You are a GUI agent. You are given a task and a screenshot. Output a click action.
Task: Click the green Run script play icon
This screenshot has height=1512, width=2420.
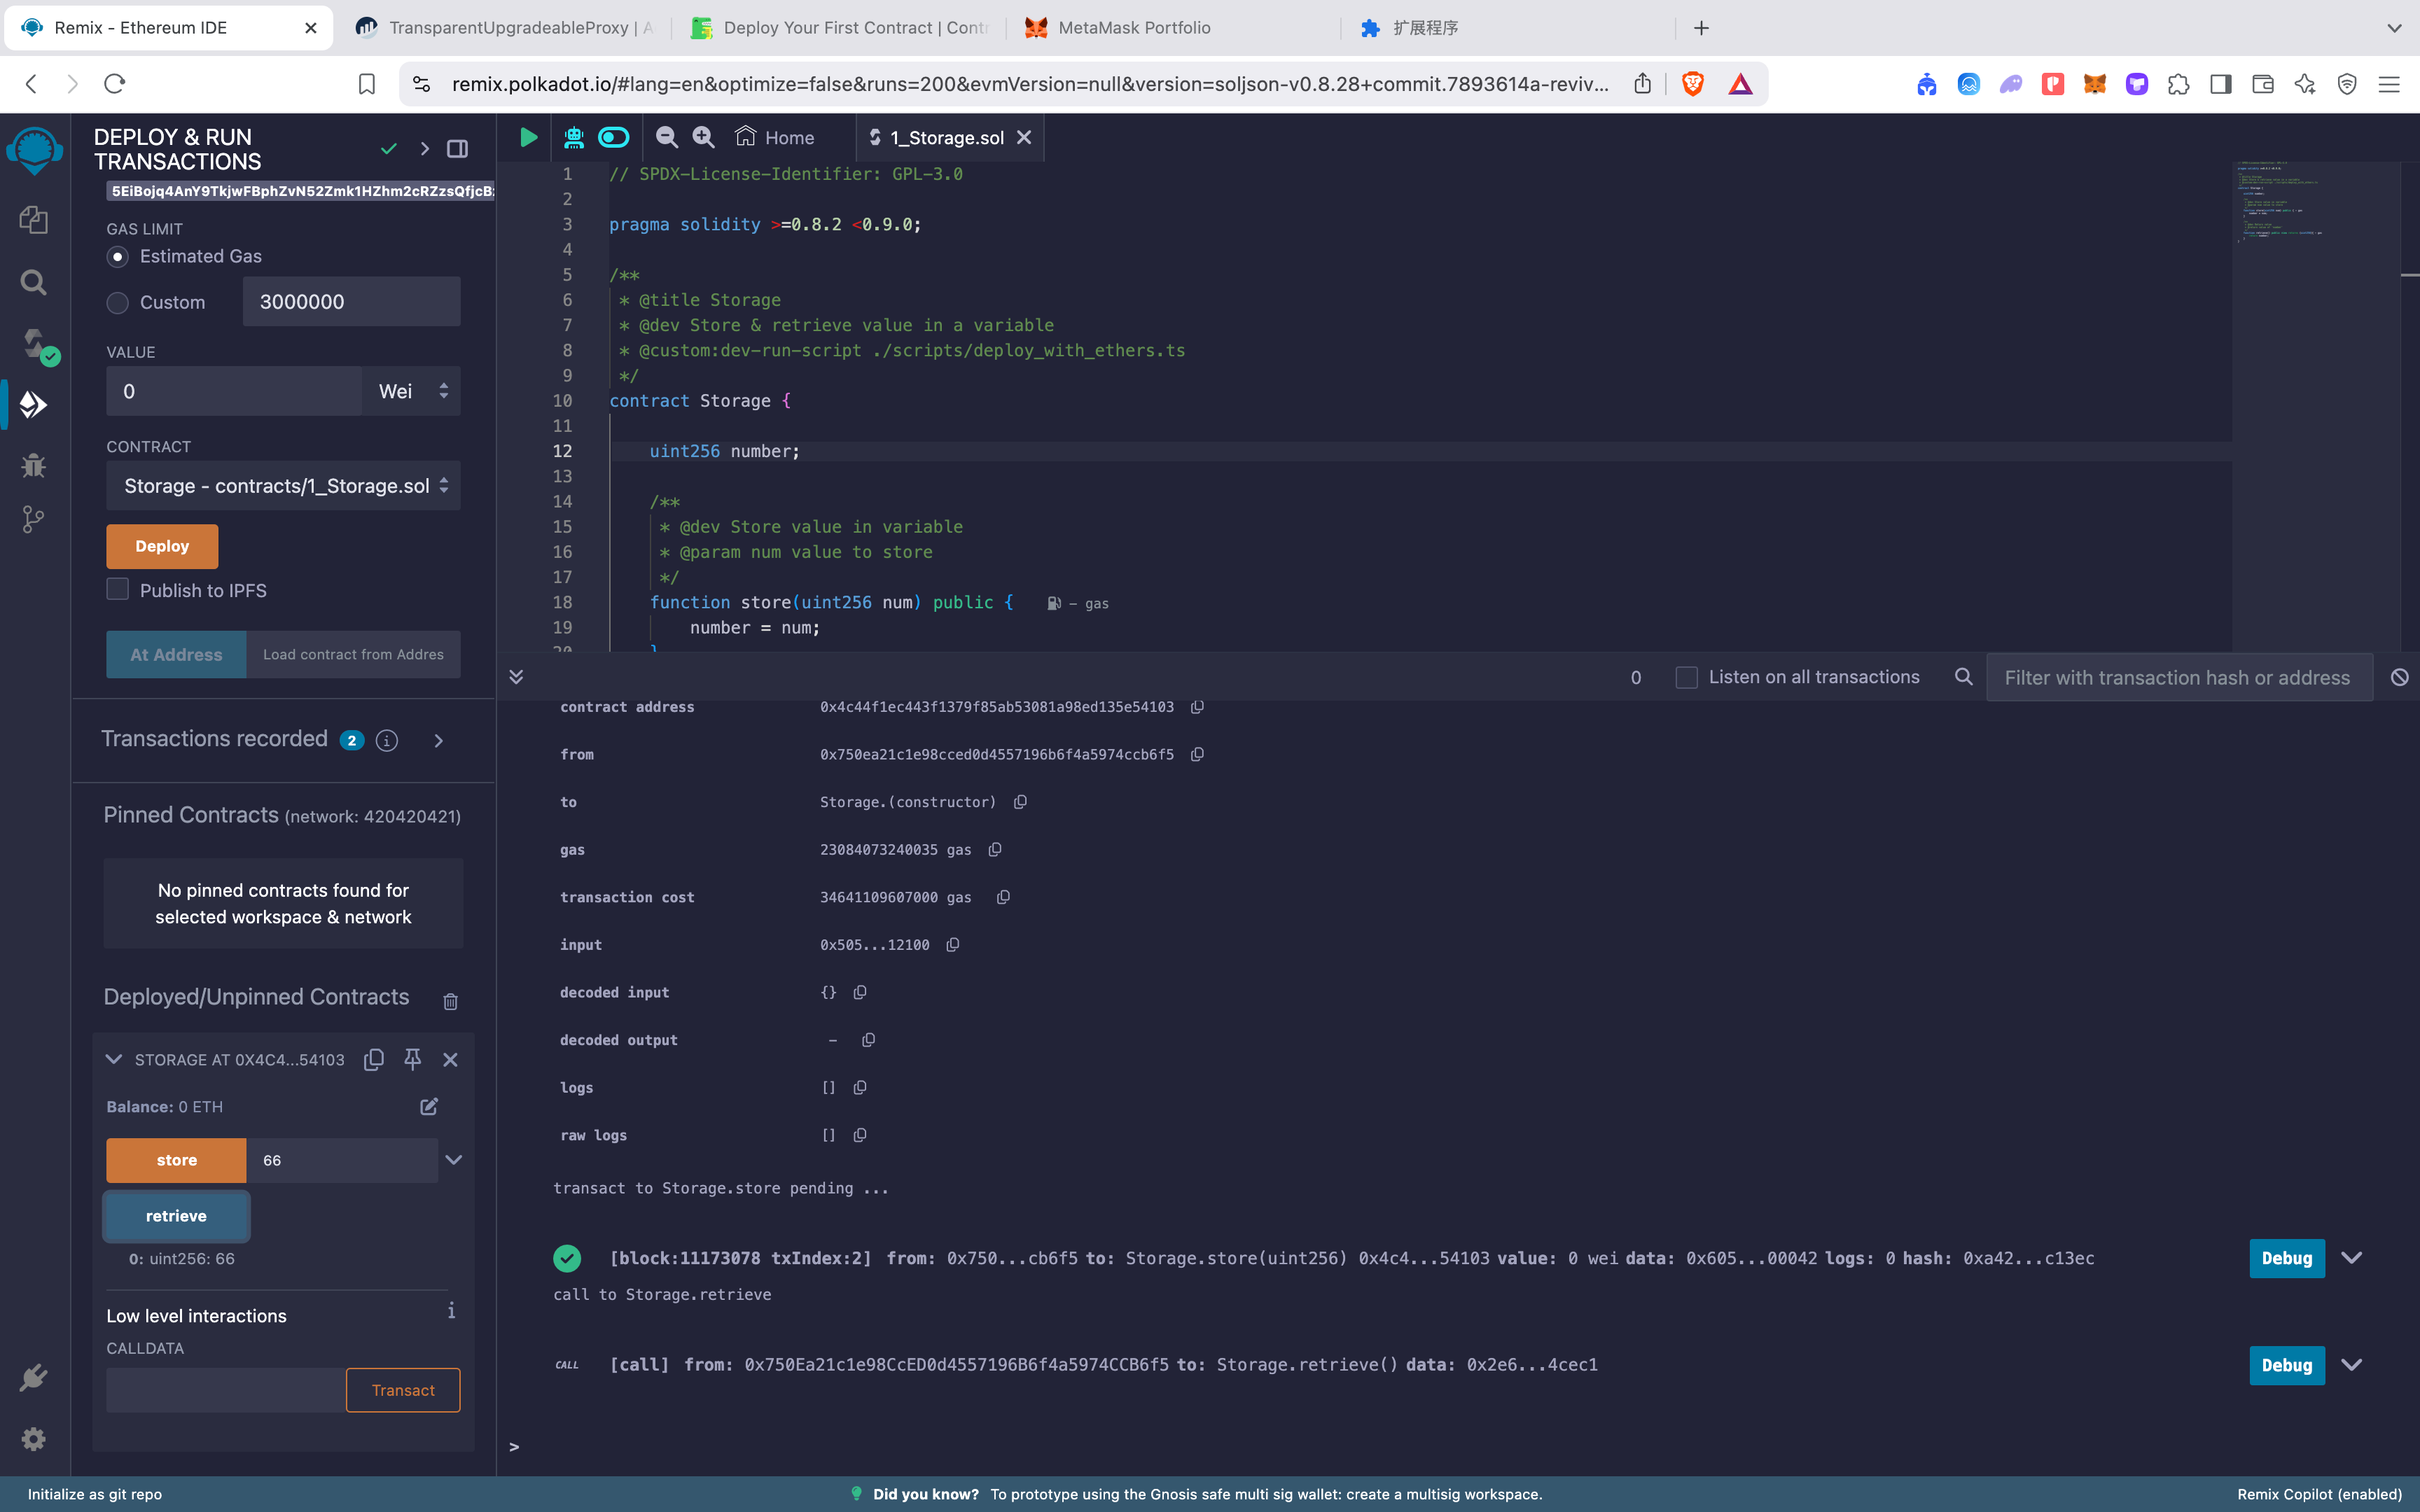528,137
